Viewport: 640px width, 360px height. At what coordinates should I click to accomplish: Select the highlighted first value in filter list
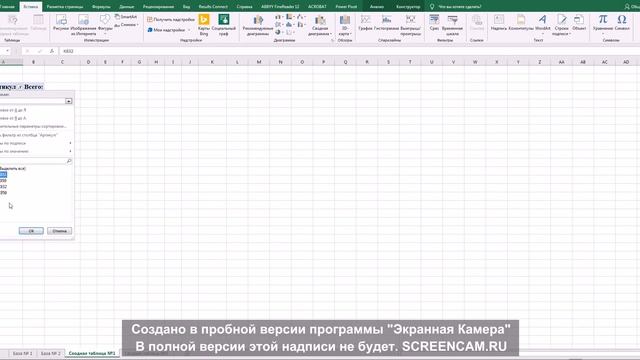(x=3, y=175)
